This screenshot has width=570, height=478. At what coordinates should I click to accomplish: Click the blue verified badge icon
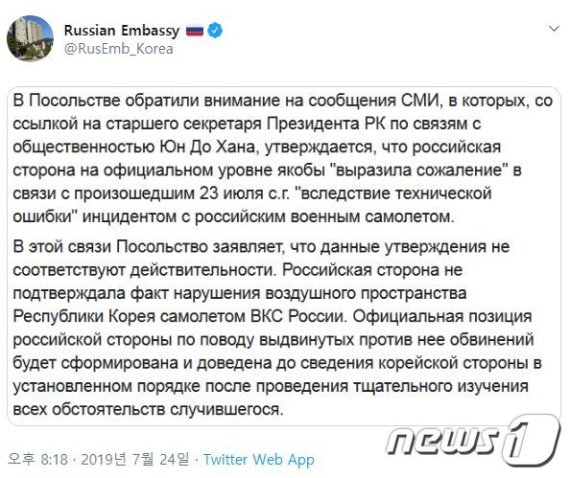[x=215, y=31]
